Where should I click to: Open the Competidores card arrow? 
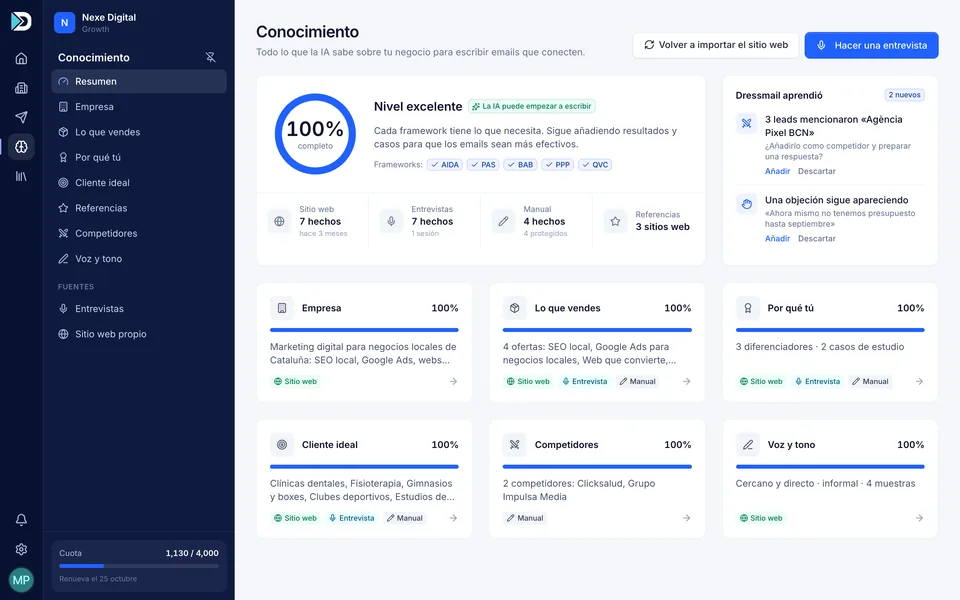[x=686, y=518]
